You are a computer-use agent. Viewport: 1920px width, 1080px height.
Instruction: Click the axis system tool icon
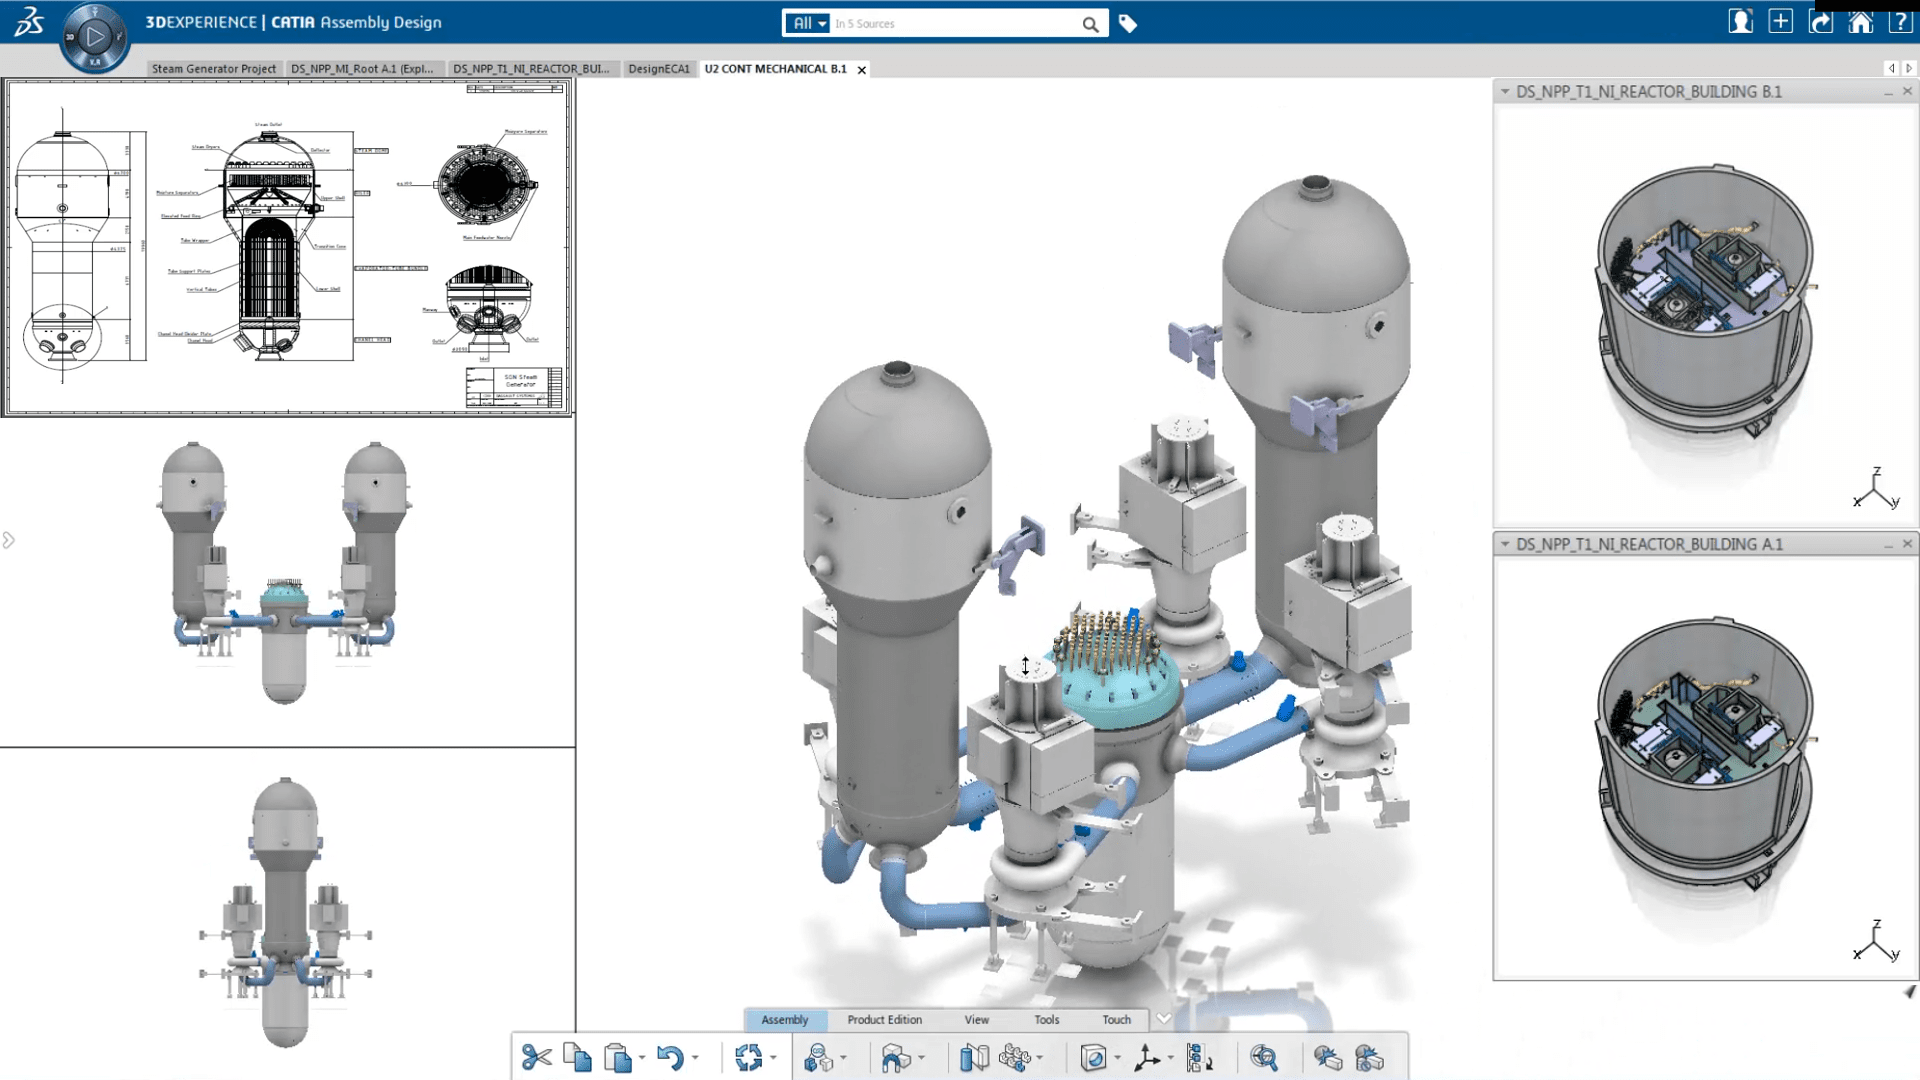pyautogui.click(x=1147, y=1057)
